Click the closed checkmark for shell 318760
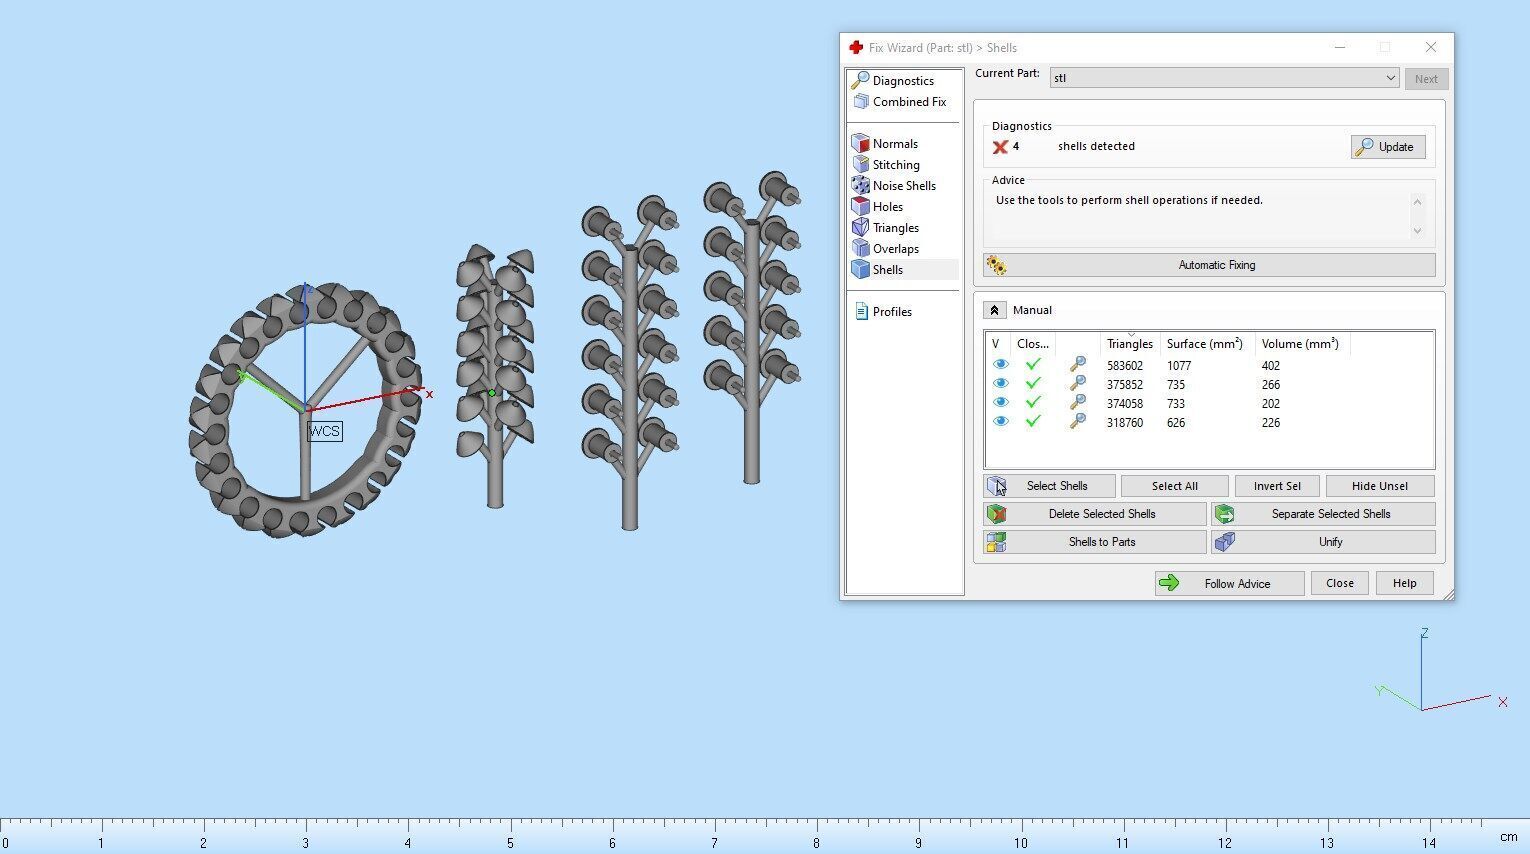The width and height of the screenshot is (1530, 854). 1033,422
